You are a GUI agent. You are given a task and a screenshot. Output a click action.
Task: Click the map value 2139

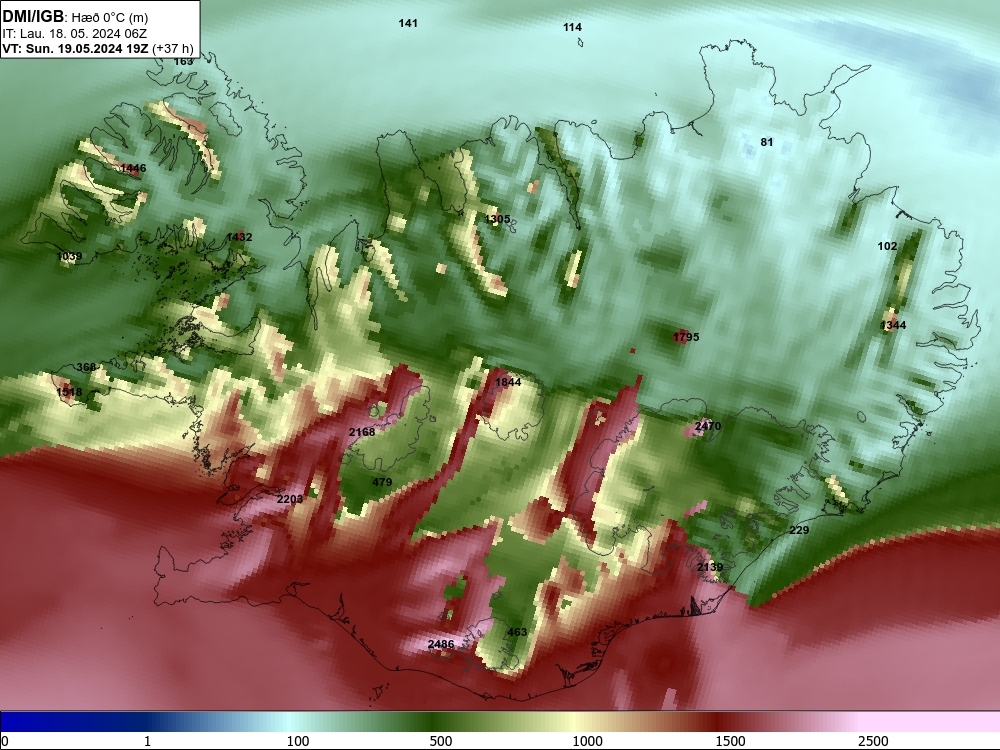coord(710,568)
